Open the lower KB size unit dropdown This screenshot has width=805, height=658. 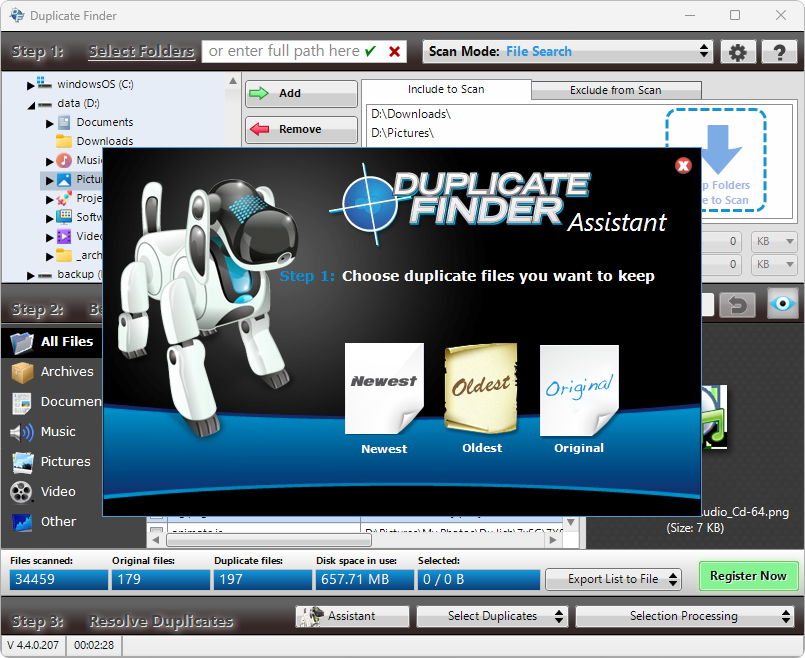pos(774,264)
